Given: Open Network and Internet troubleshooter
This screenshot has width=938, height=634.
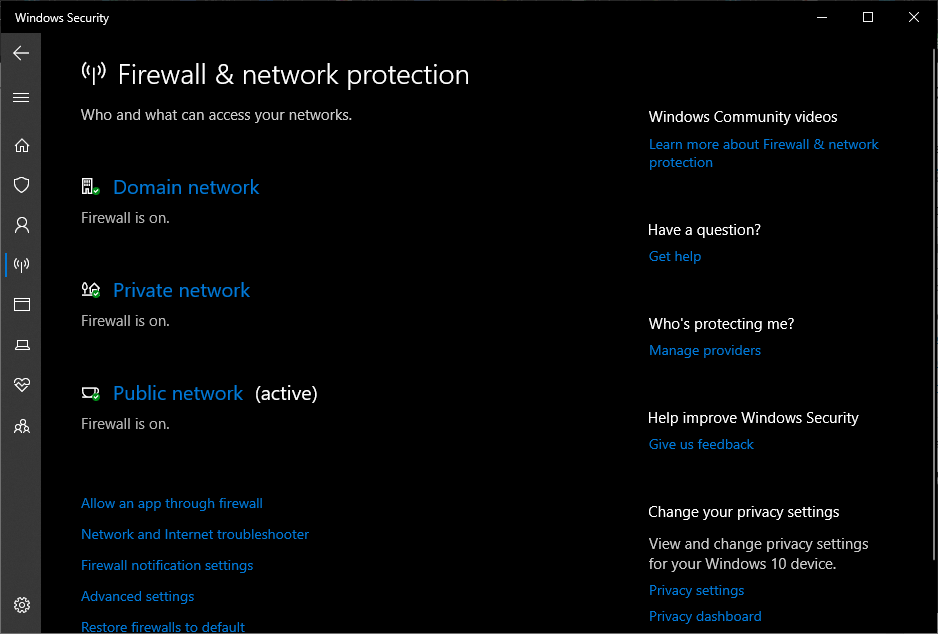Looking at the screenshot, I should (x=195, y=534).
